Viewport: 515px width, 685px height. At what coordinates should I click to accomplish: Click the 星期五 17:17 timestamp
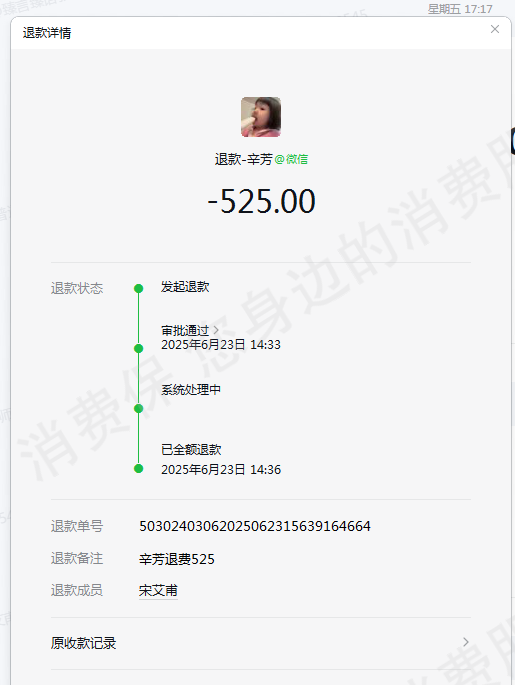coord(460,9)
